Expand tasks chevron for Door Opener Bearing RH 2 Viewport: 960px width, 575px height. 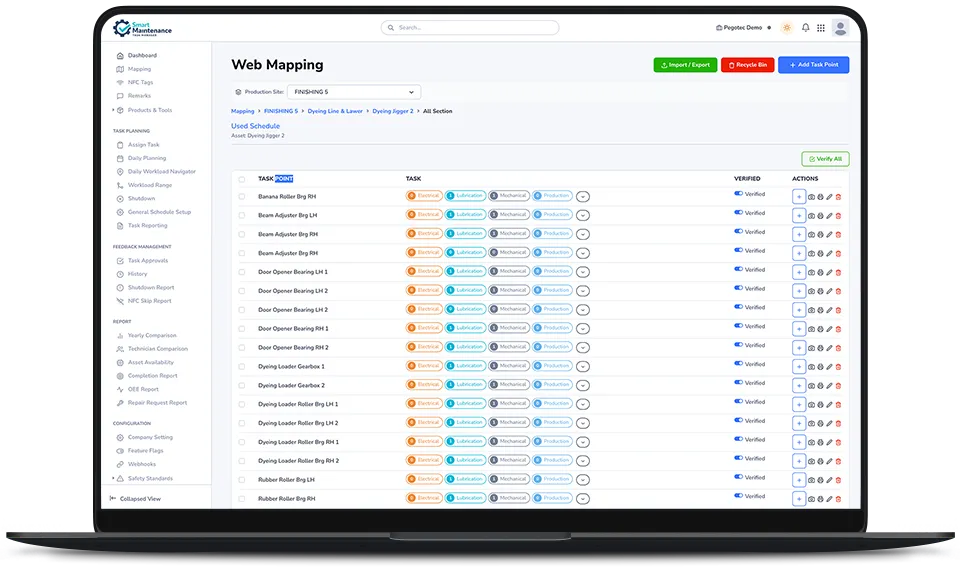(x=583, y=348)
